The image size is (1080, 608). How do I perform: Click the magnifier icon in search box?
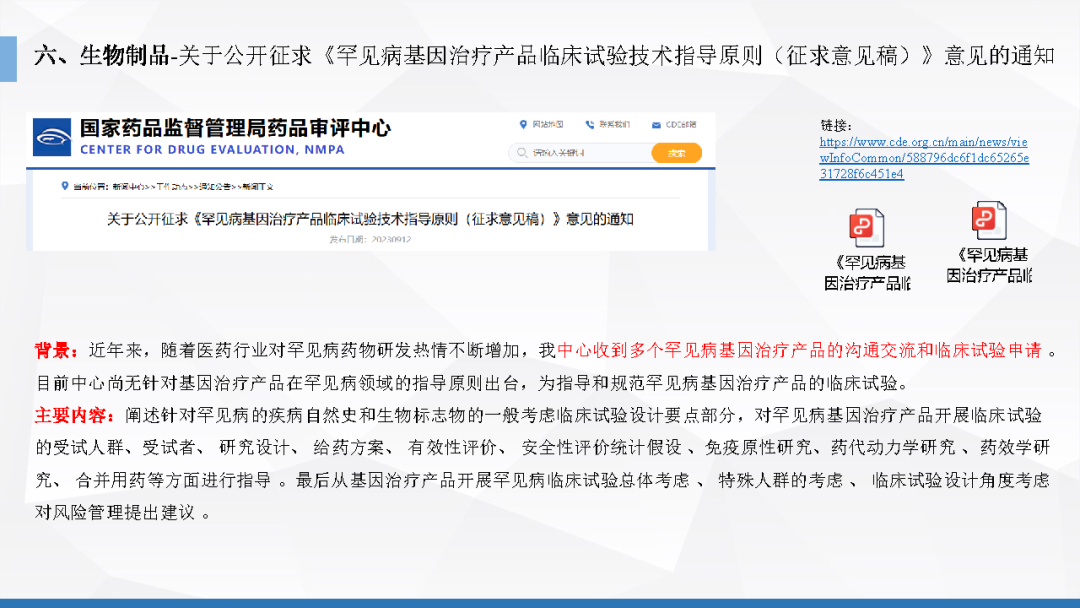click(x=521, y=153)
